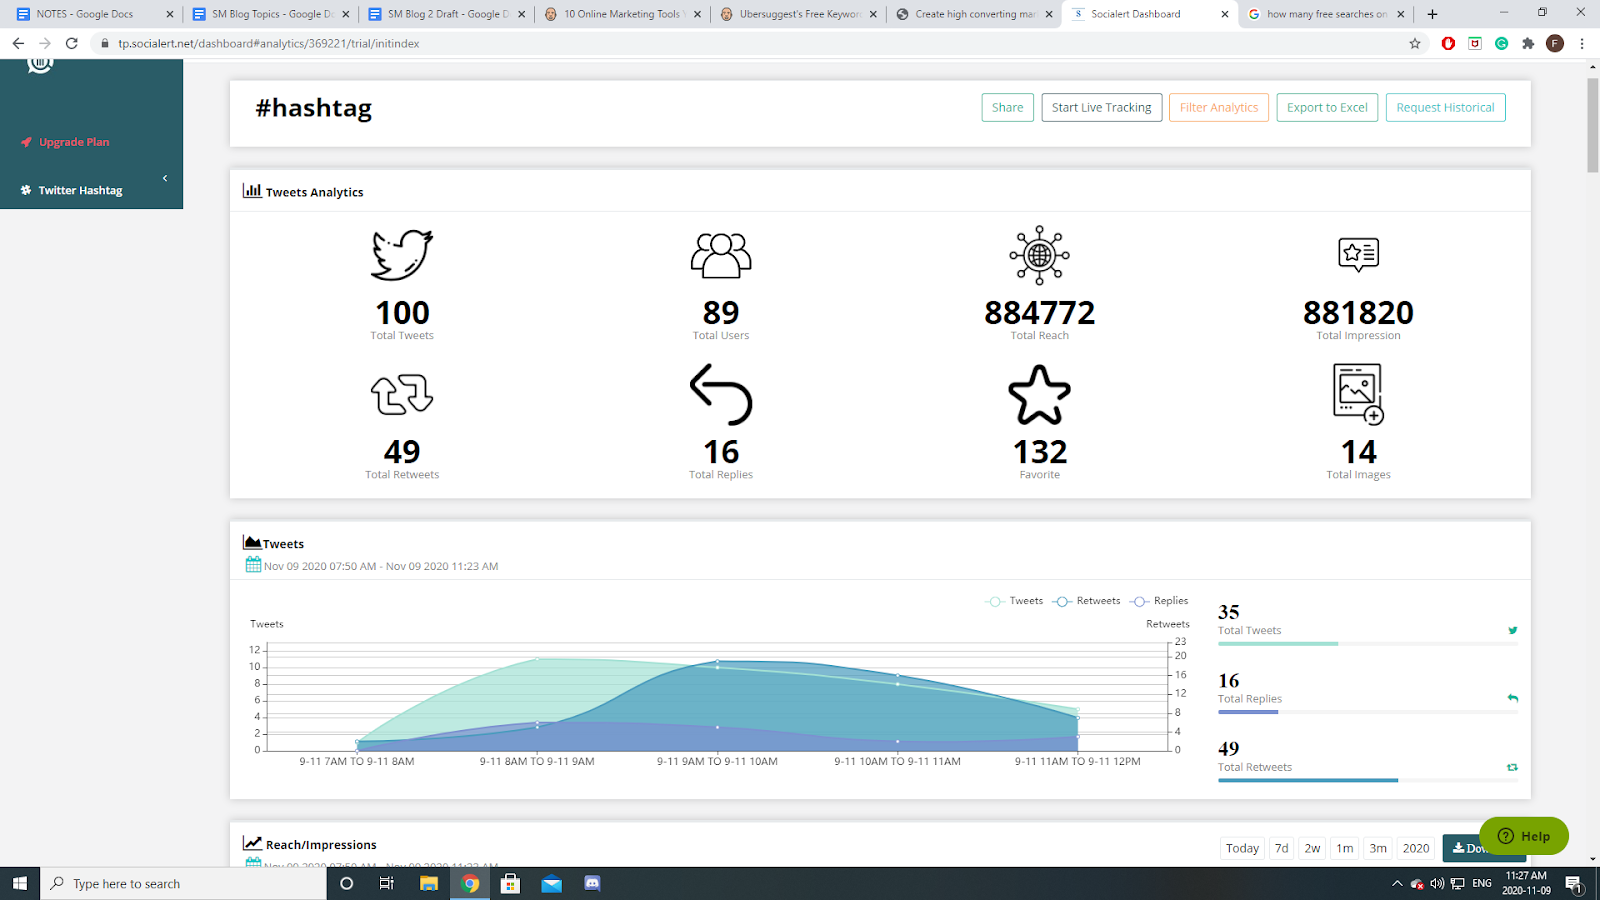The image size is (1600, 900).
Task: Open File Explorer from the taskbar
Action: (x=429, y=883)
